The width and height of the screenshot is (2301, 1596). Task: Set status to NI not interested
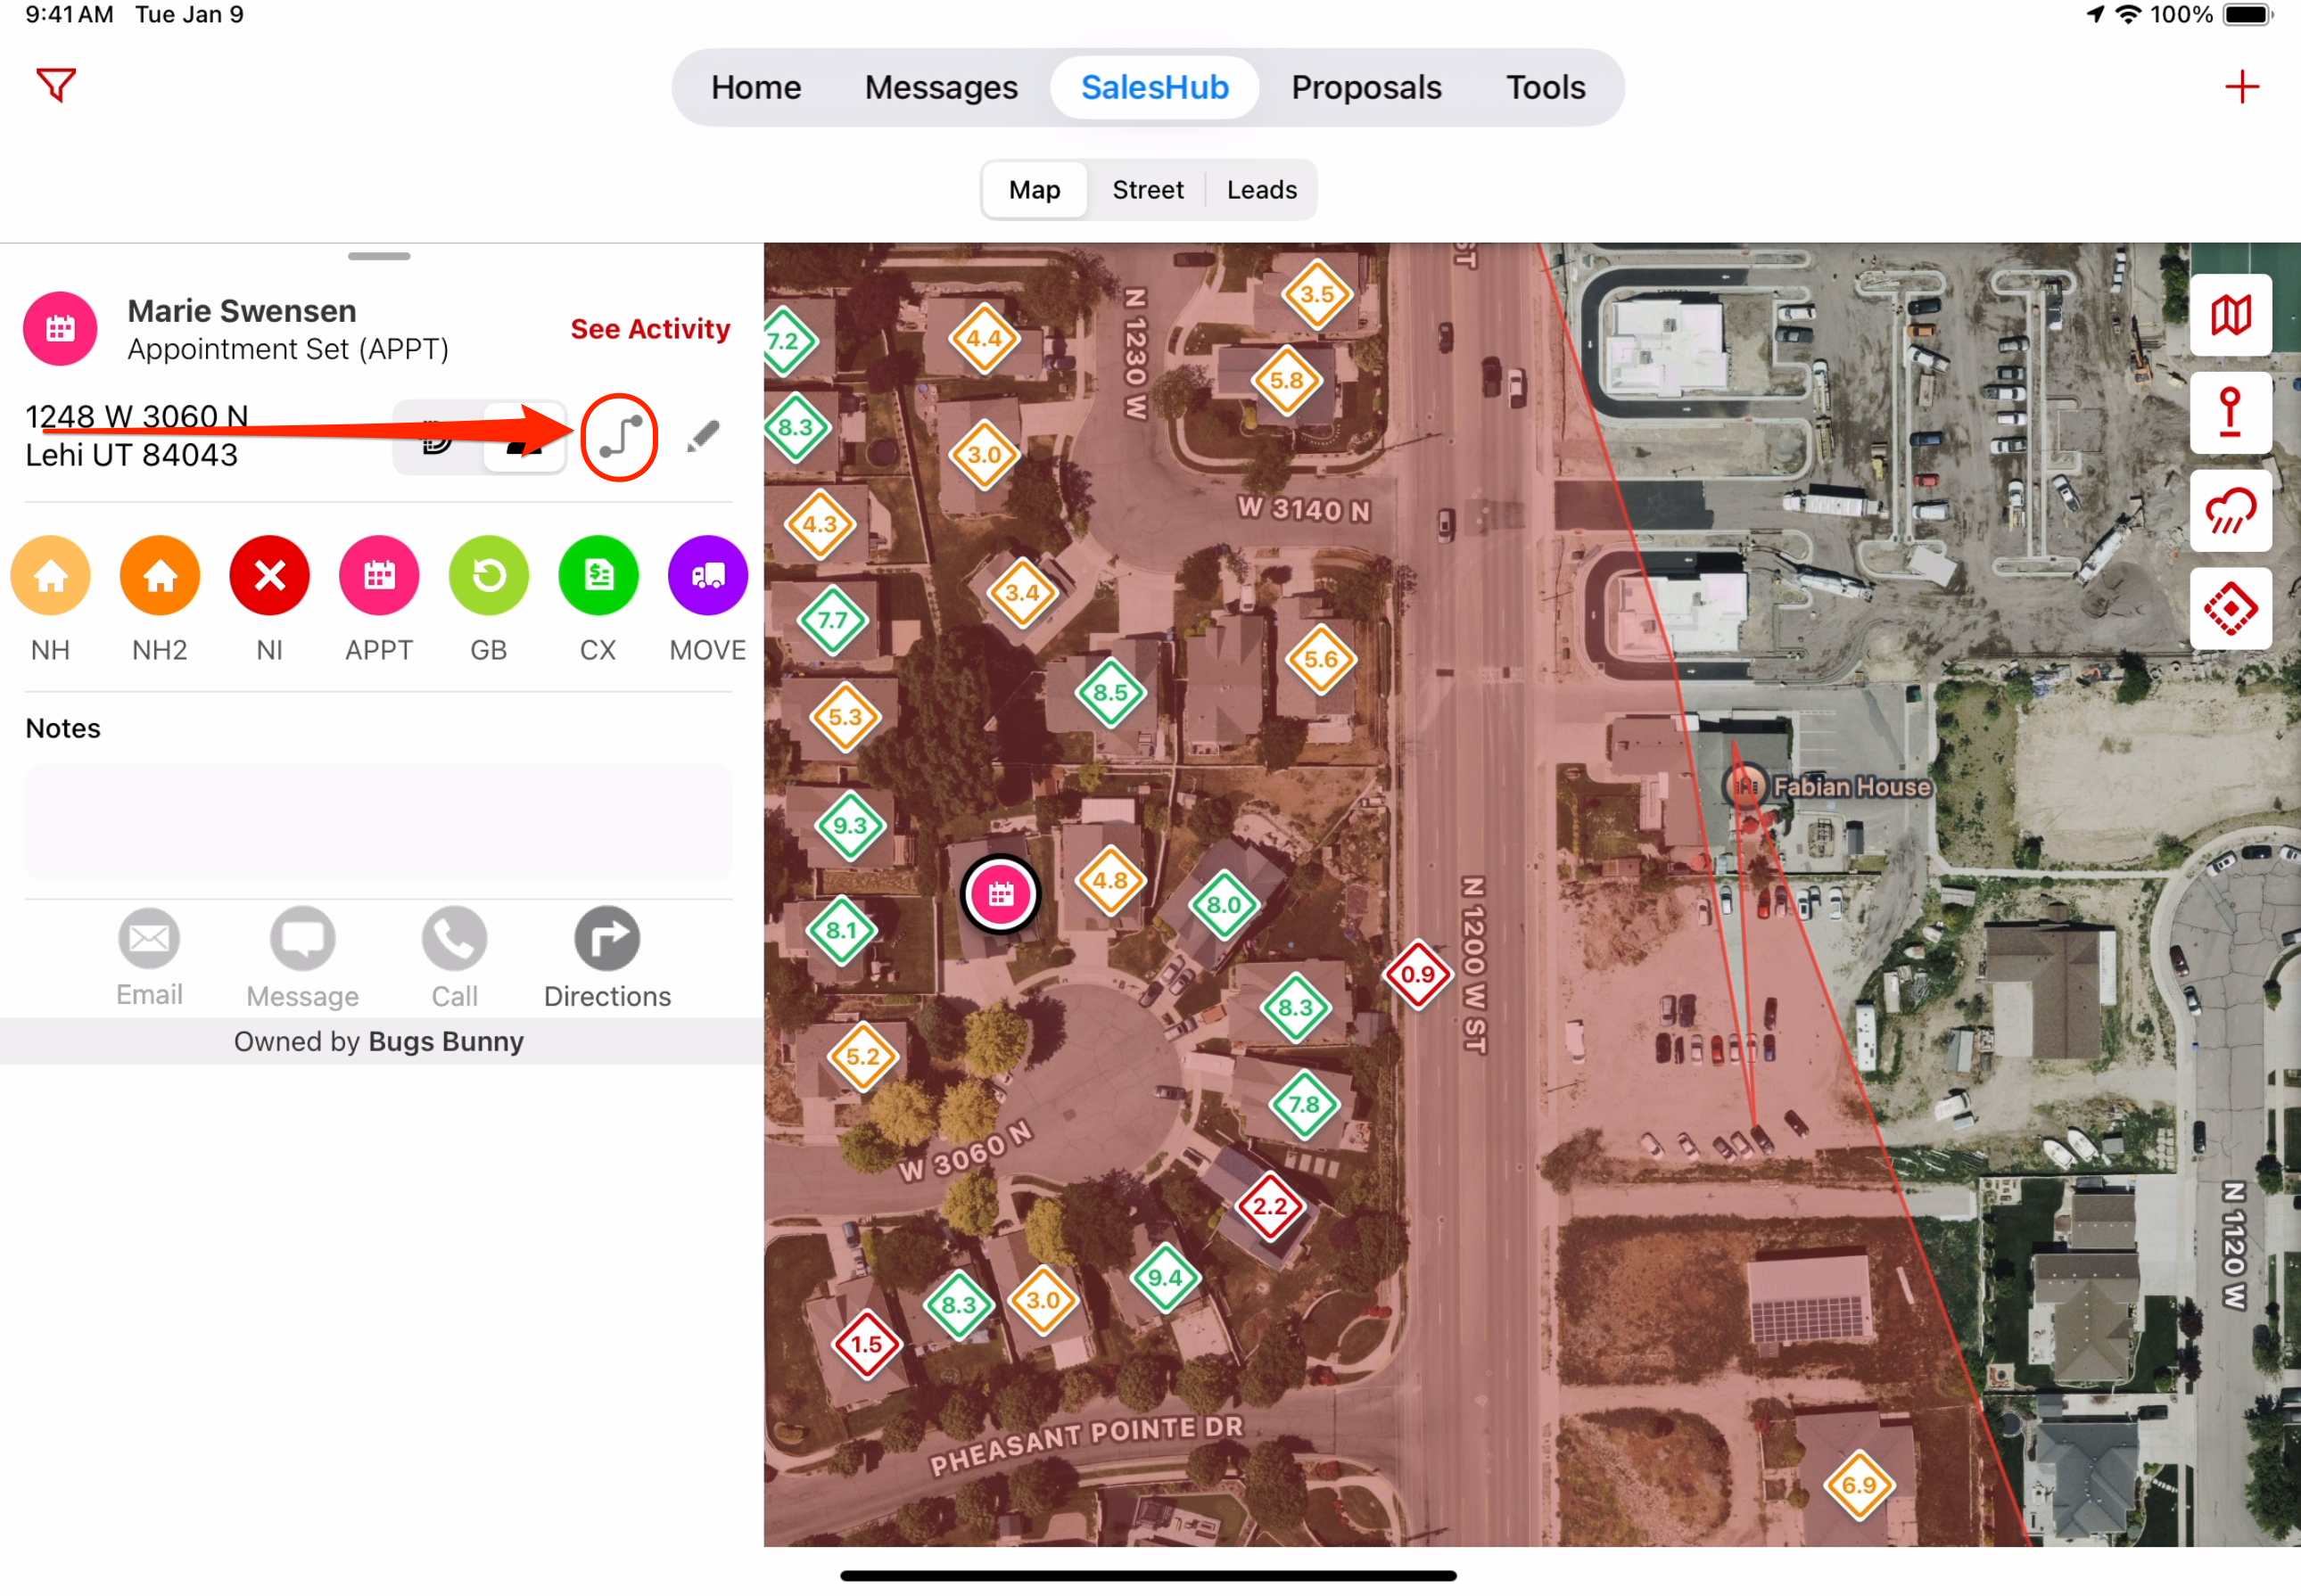click(x=269, y=576)
